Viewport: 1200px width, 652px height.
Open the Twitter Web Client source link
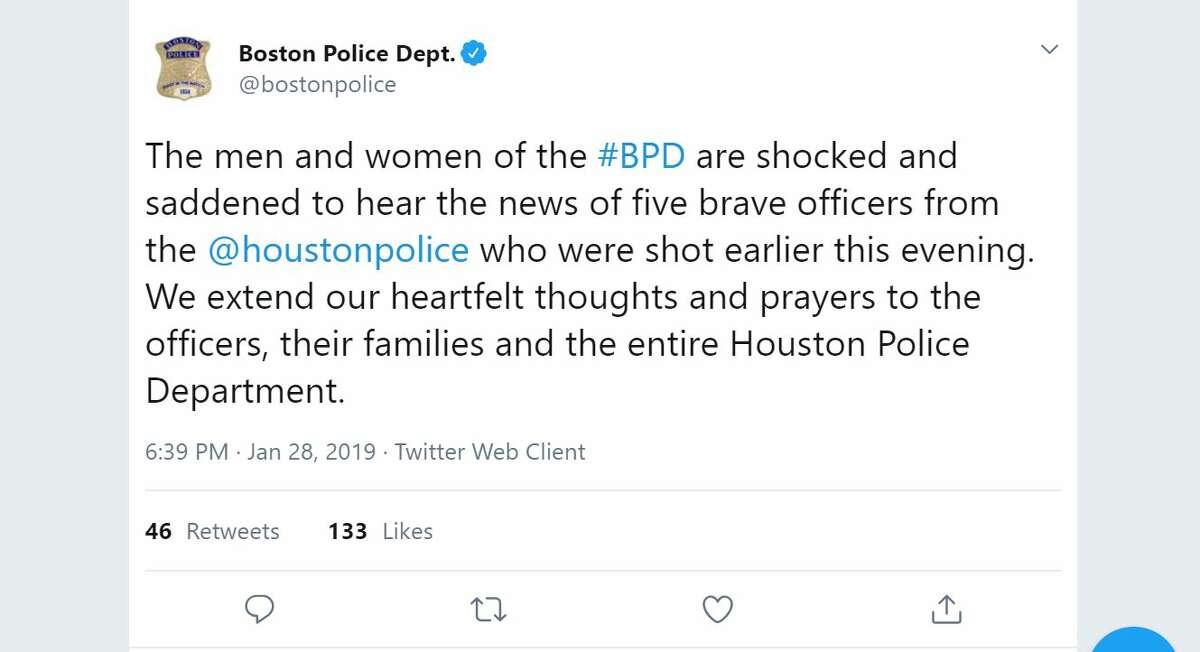(490, 452)
